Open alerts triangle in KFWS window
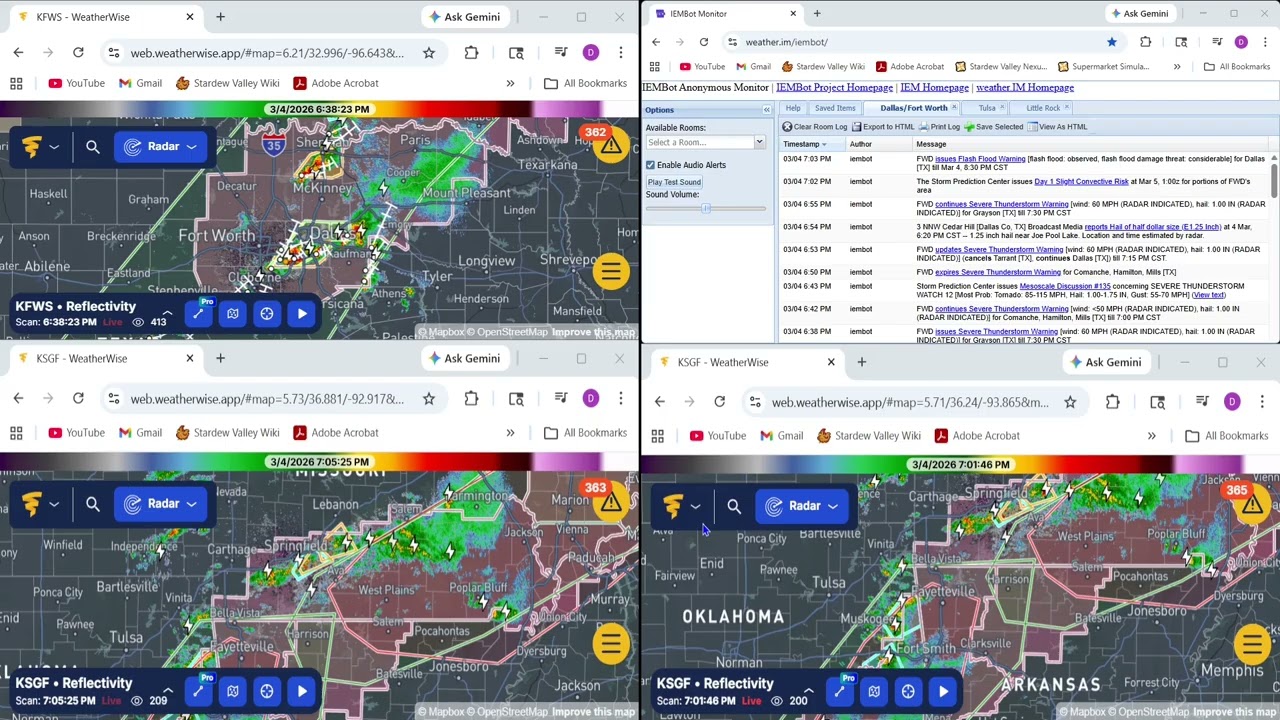 click(611, 147)
